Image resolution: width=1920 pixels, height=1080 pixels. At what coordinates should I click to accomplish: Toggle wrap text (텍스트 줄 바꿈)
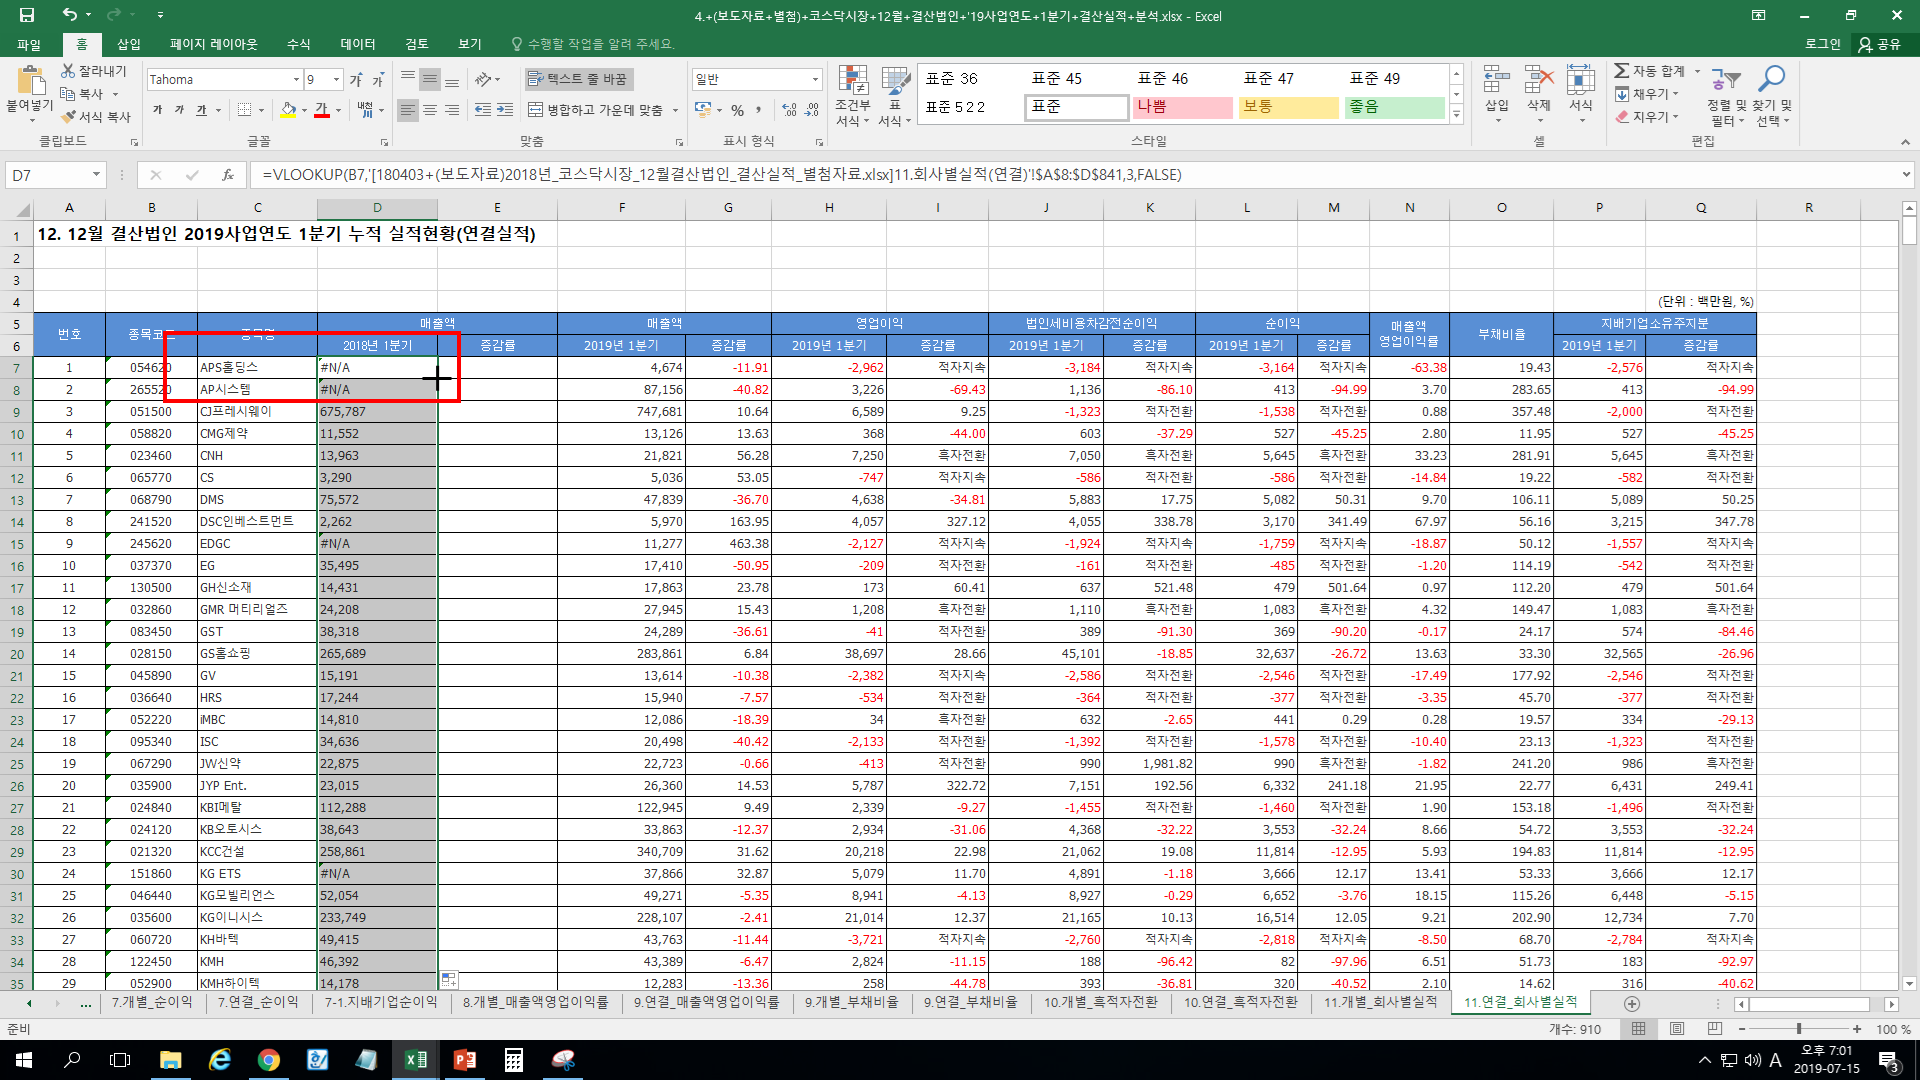click(578, 79)
